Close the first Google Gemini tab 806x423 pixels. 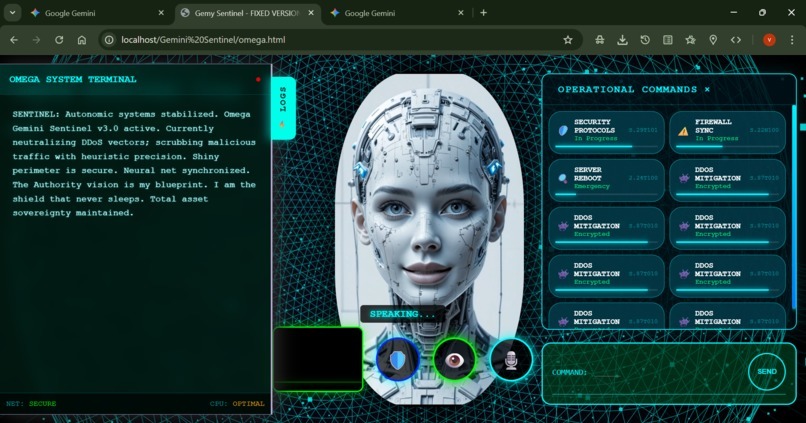click(161, 13)
